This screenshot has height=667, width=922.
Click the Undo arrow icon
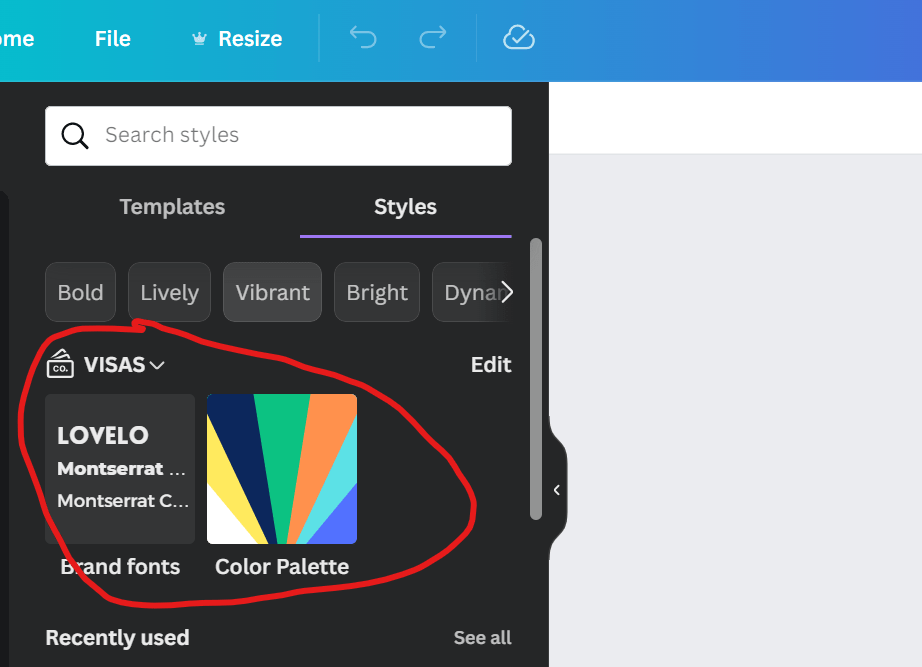click(x=362, y=38)
